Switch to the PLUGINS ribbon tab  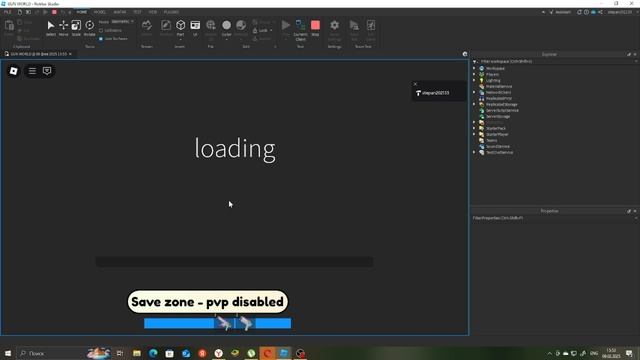171,12
